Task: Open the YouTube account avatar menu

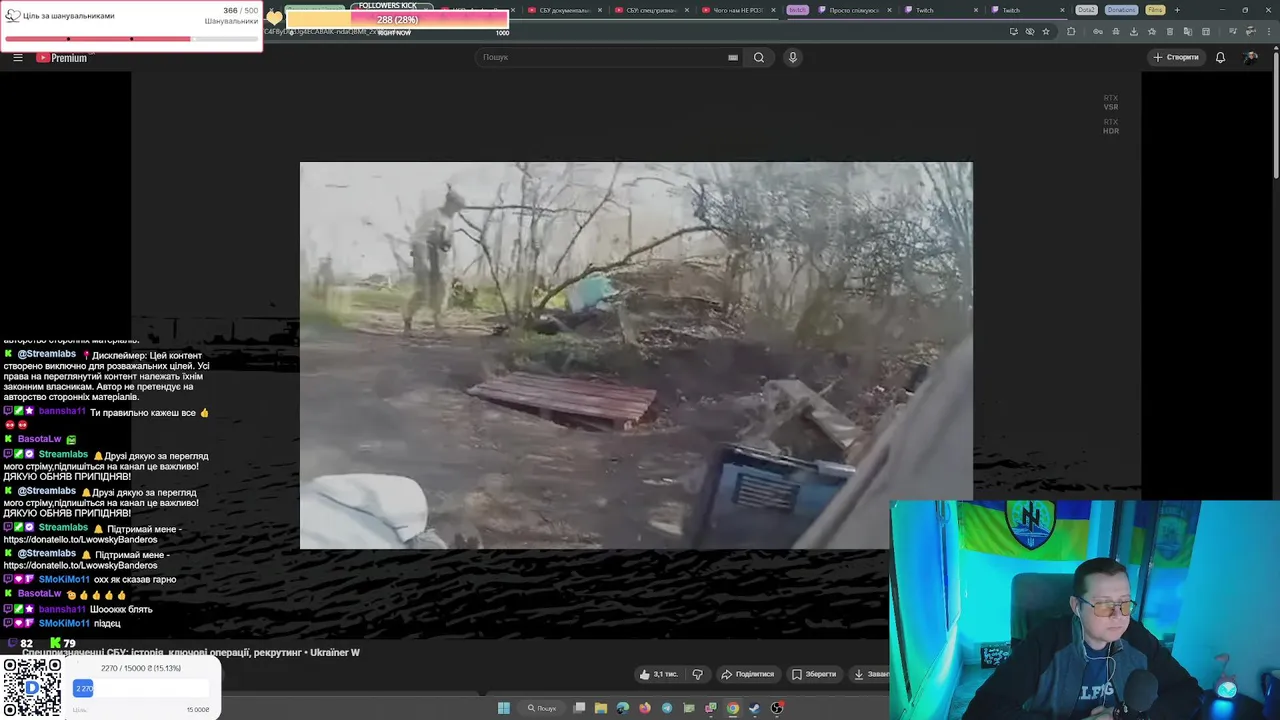Action: point(1250,57)
